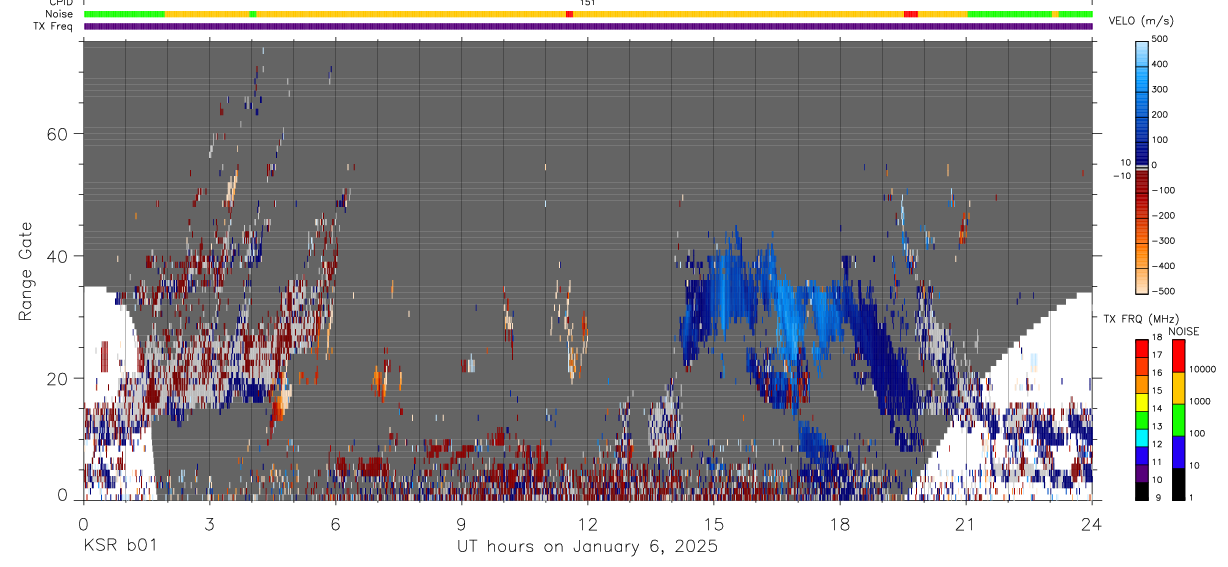1228x567 pixels.
Task: Click the 21 tick on the UT hours axis
Action: [x=966, y=523]
